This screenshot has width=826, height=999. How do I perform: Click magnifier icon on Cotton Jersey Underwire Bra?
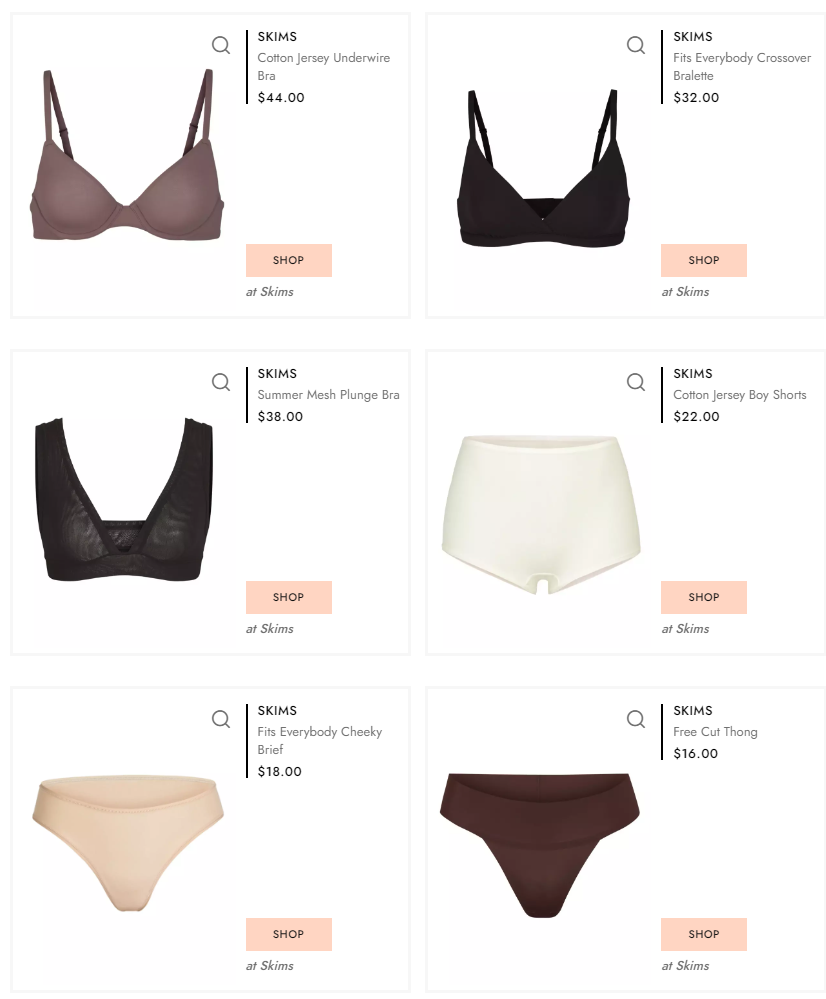pyautogui.click(x=221, y=45)
